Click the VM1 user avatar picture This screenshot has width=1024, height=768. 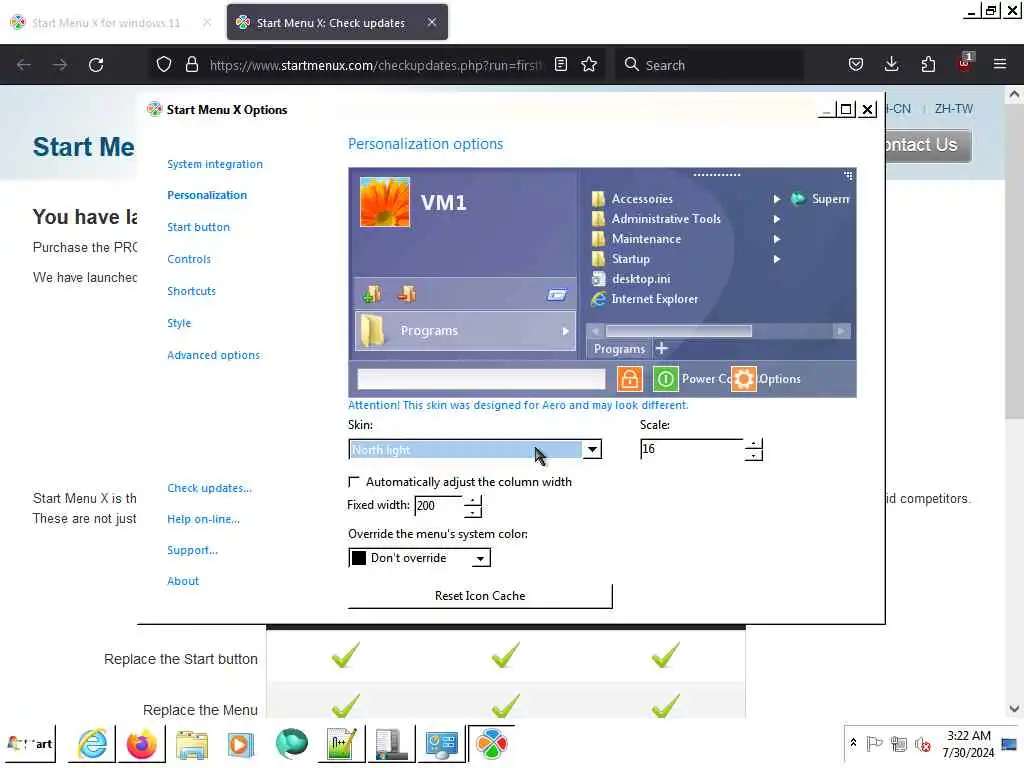coord(385,202)
